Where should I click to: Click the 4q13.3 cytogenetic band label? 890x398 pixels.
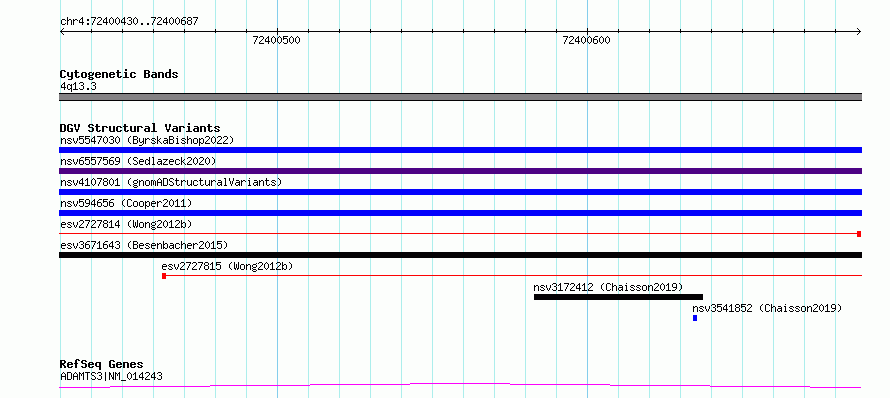pyautogui.click(x=79, y=86)
